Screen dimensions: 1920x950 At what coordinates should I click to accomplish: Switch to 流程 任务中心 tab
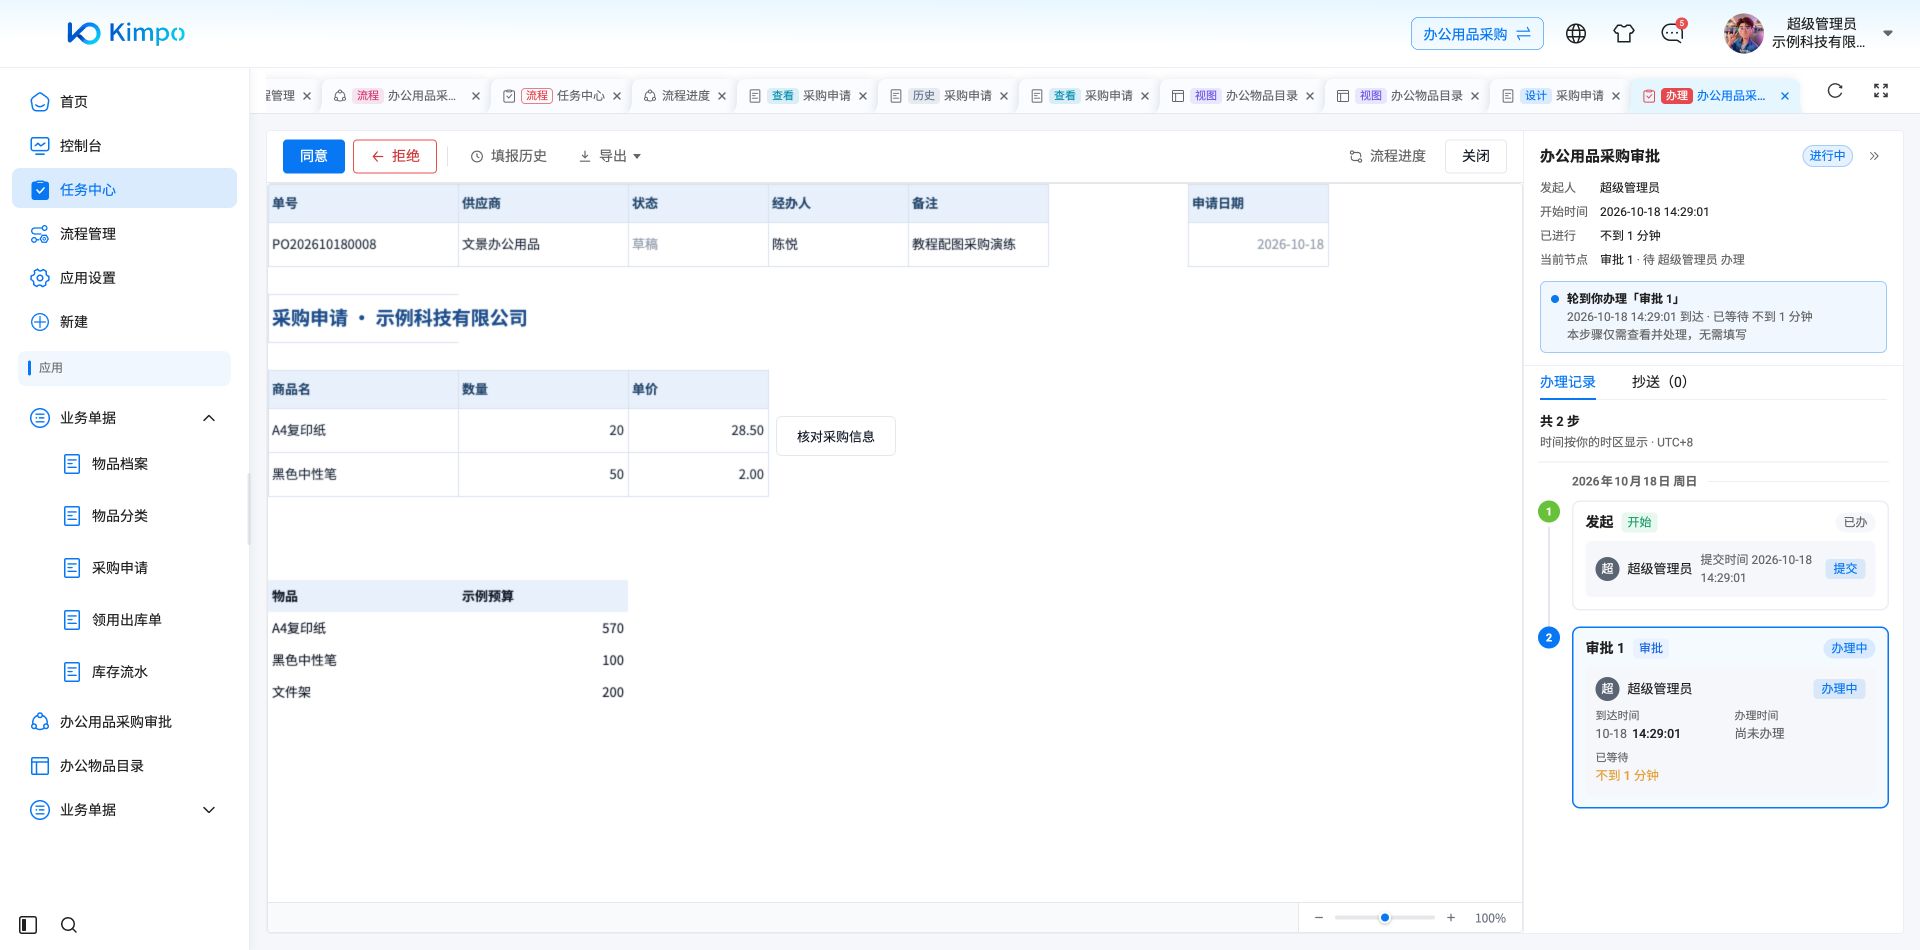point(562,95)
